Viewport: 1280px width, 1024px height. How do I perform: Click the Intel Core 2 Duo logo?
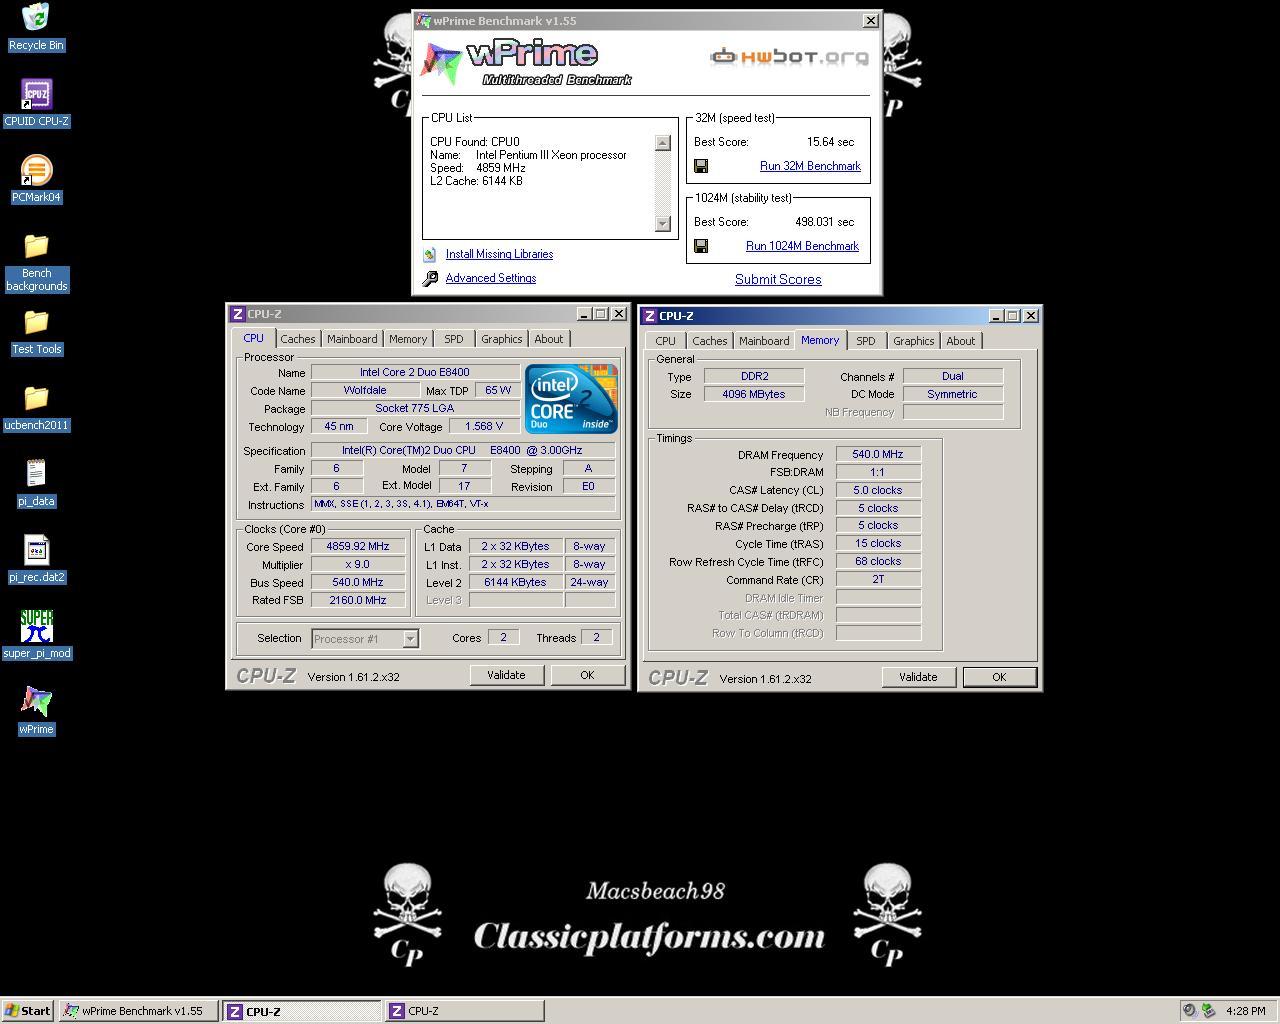[x=571, y=399]
